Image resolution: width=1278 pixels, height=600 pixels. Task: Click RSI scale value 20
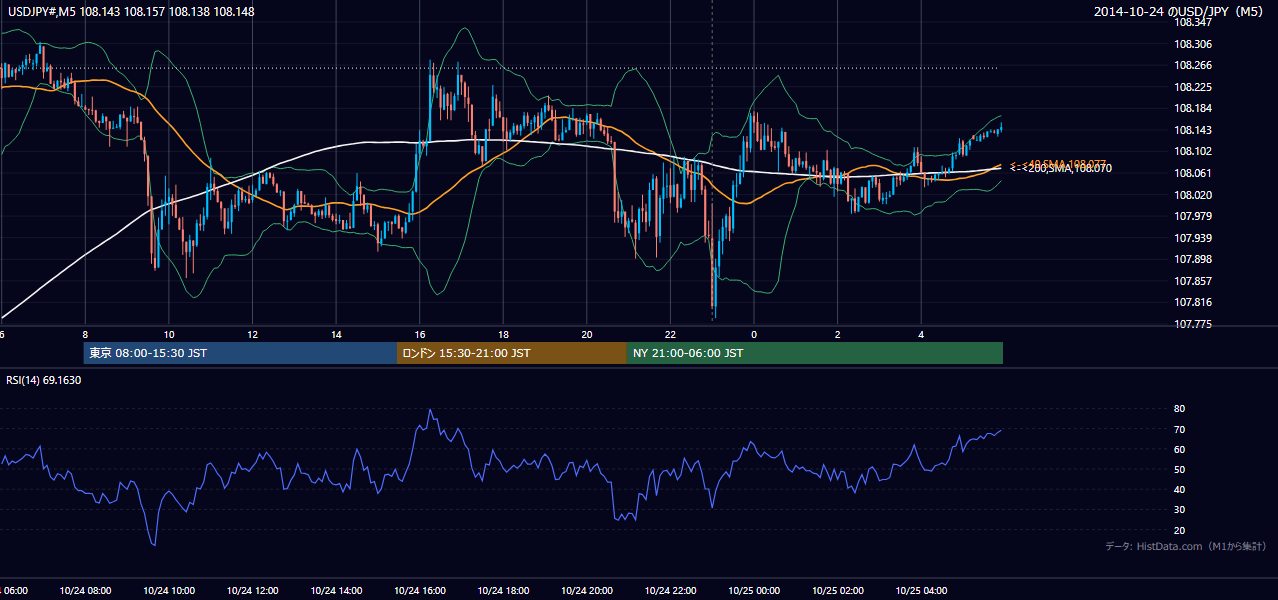[x=1180, y=530]
